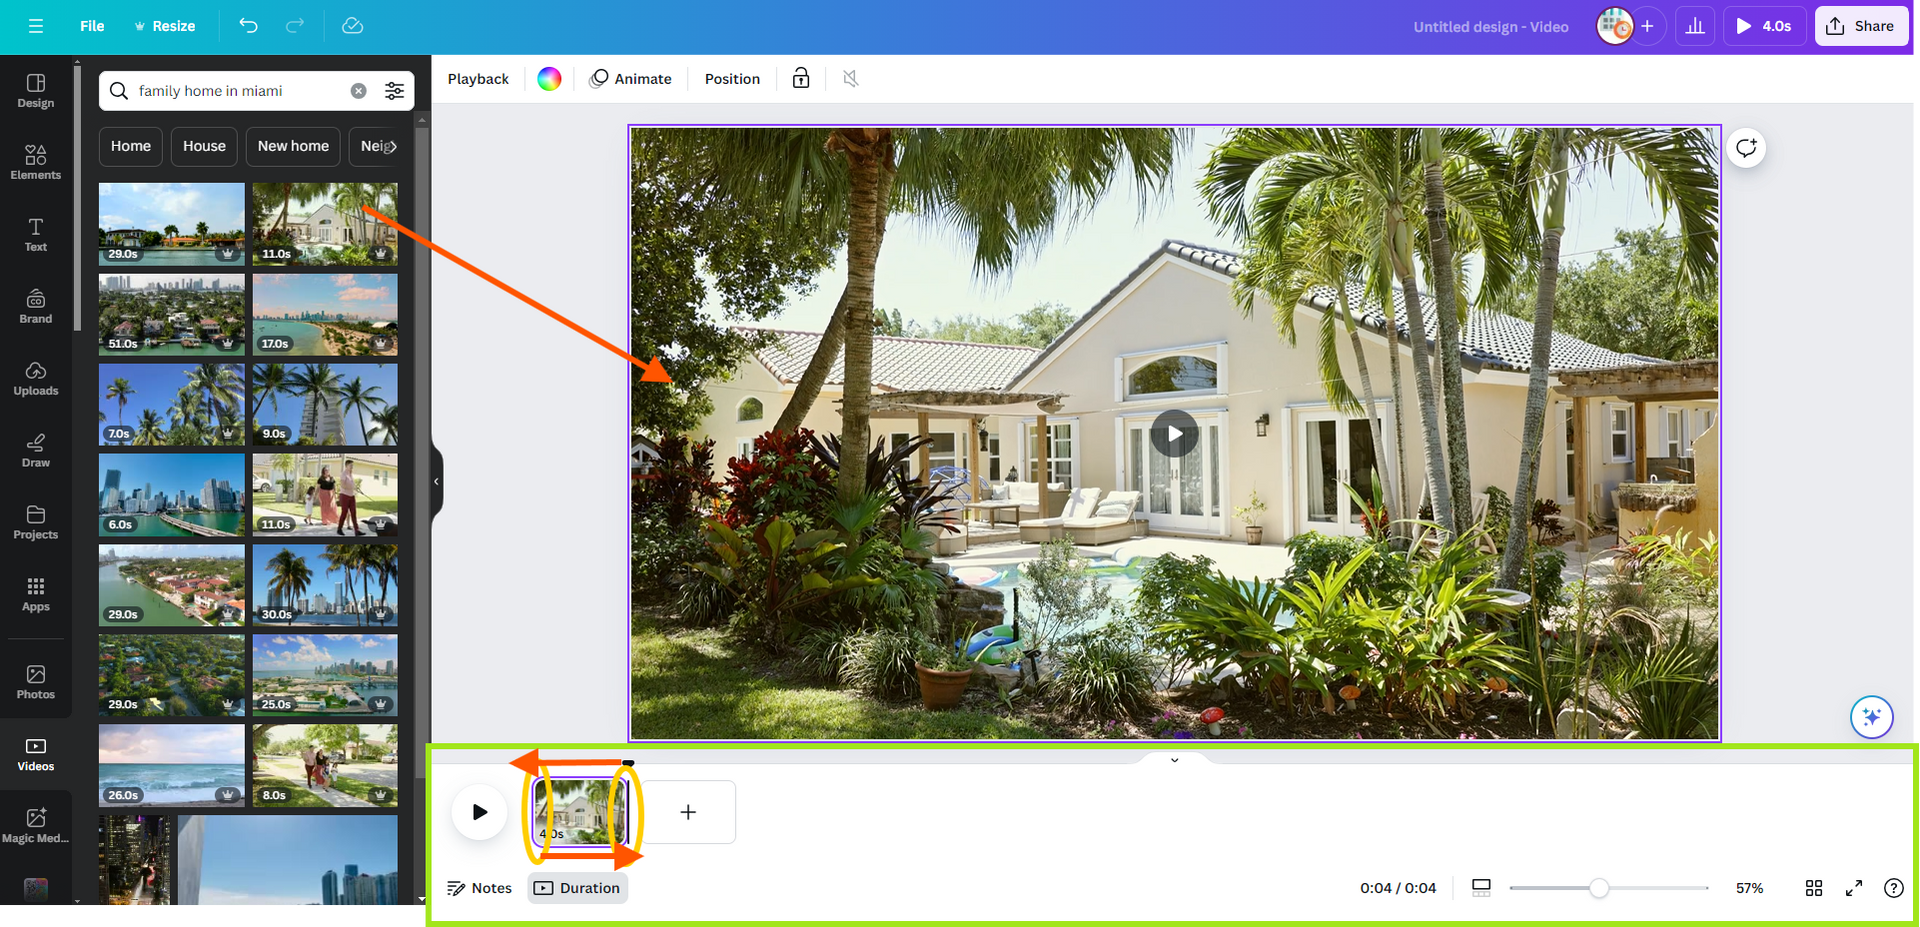Open the help question mark icon
The width and height of the screenshot is (1920, 927).
point(1893,888)
